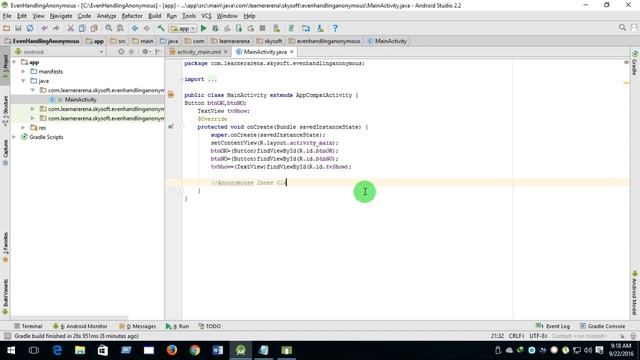This screenshot has width=640, height=360.
Task: Close the activity_main.xml editor tab
Action: click(225, 52)
